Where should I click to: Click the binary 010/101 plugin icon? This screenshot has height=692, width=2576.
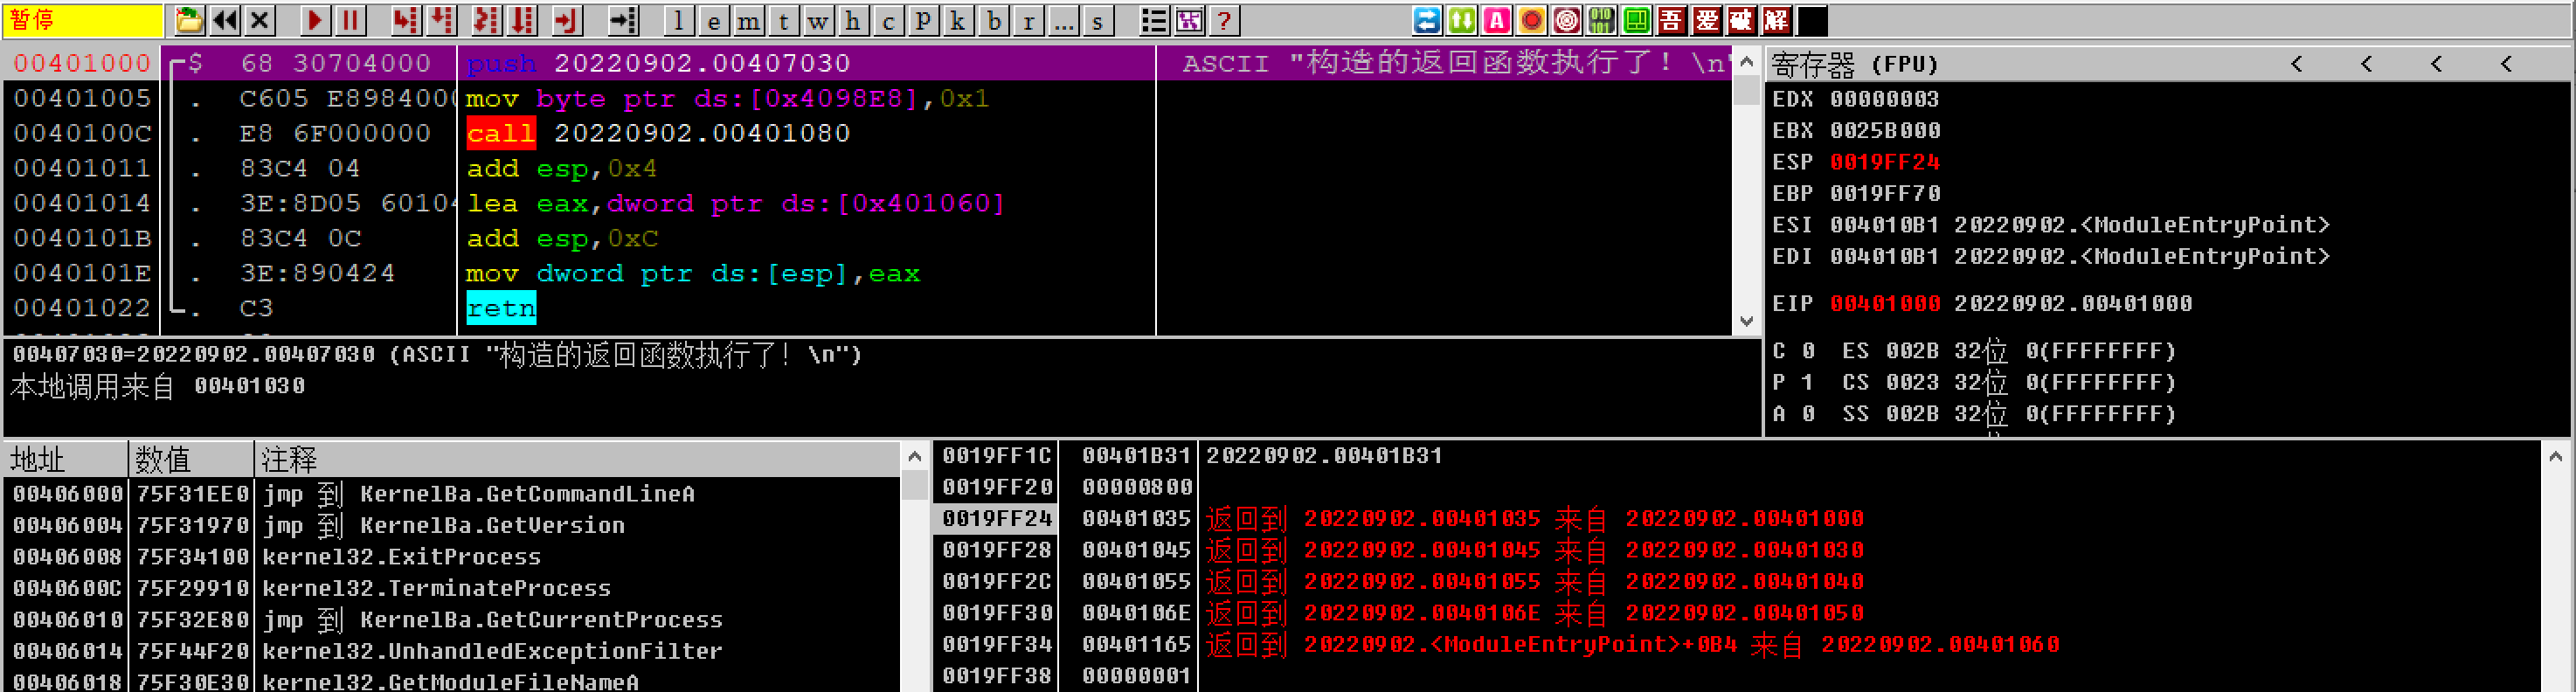tap(1602, 20)
